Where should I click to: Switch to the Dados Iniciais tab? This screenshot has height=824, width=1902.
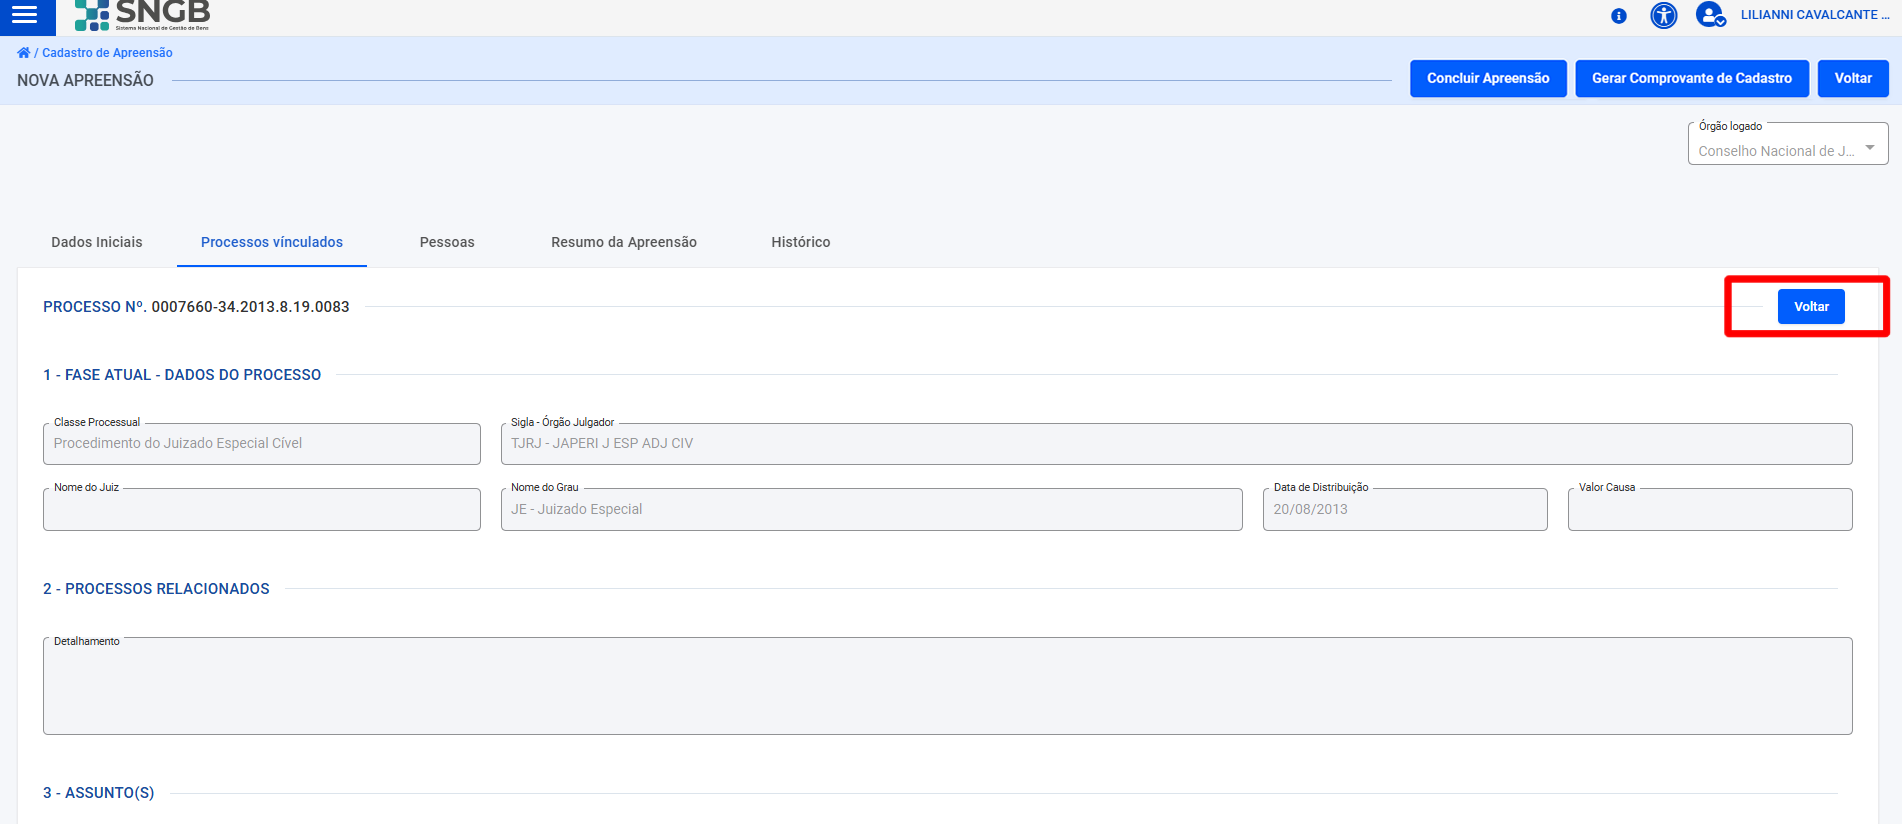pyautogui.click(x=97, y=242)
